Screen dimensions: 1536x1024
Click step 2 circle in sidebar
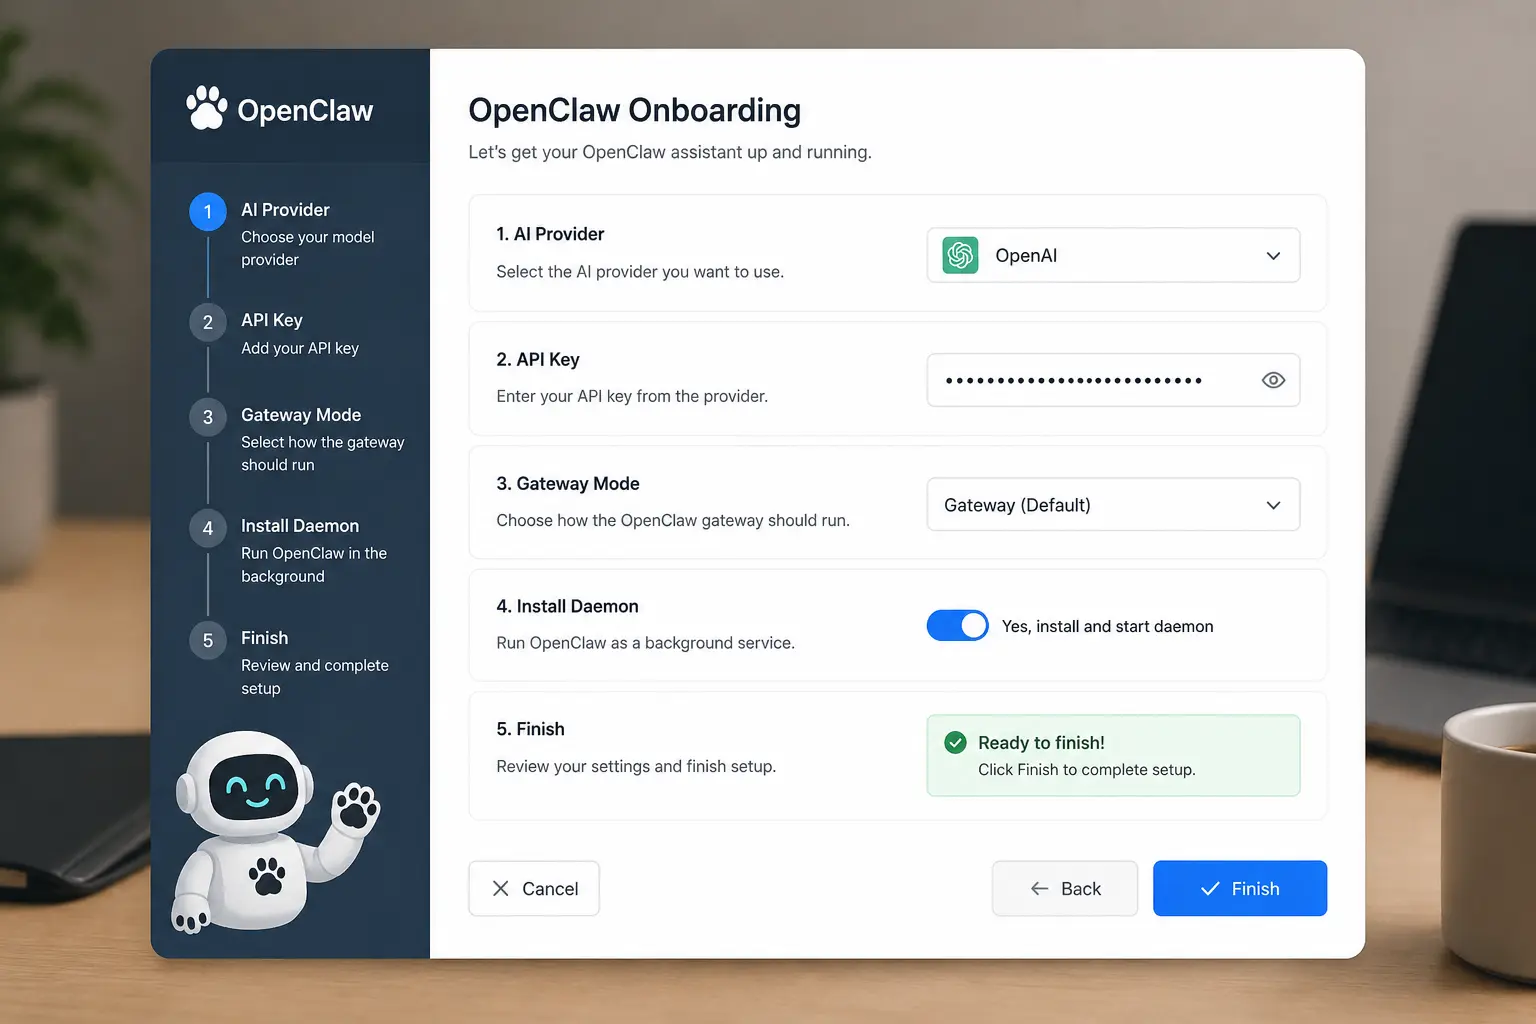point(208,322)
